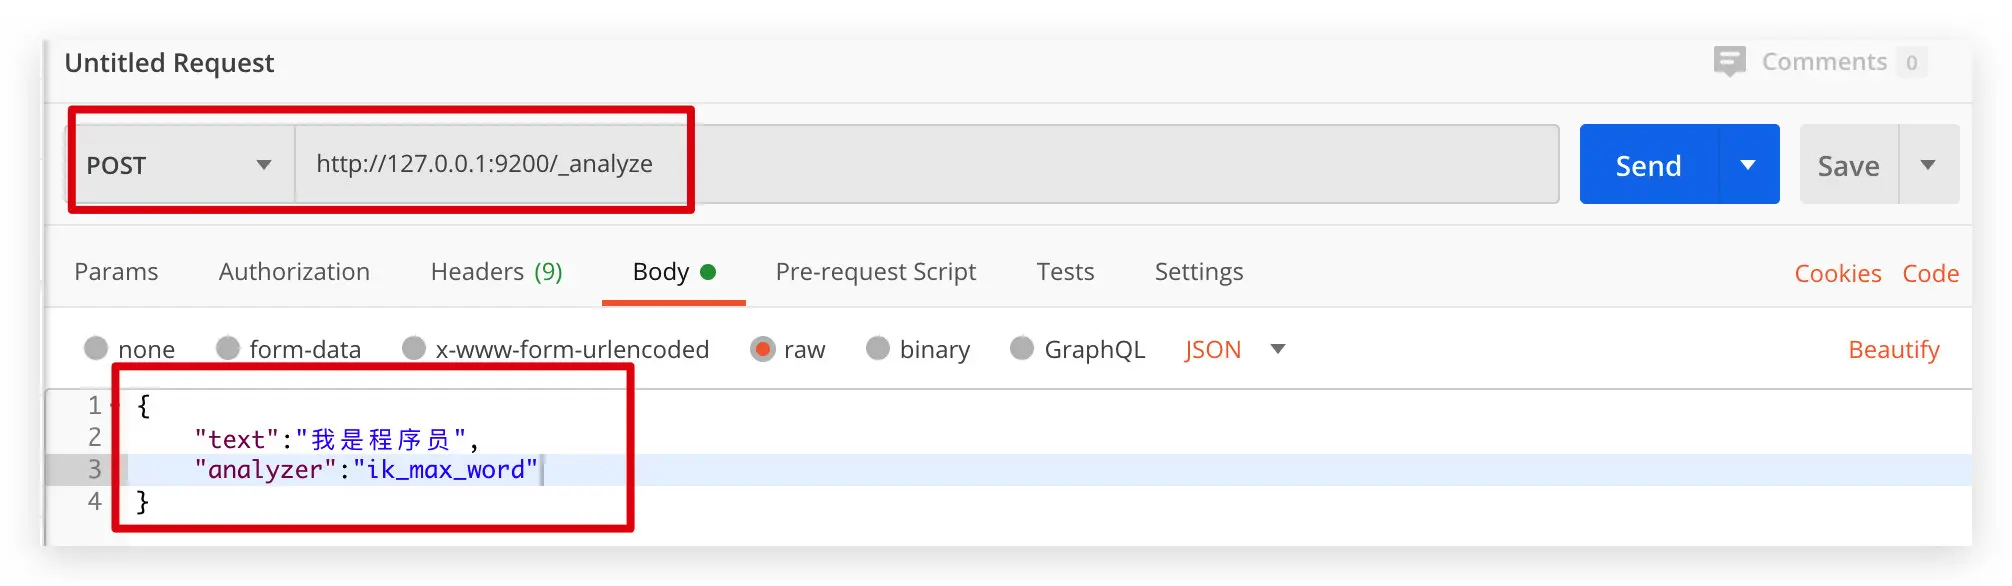Image resolution: width=2012 pixels, height=586 pixels.
Task: Expand the Send button arrow options
Action: pos(1748,165)
